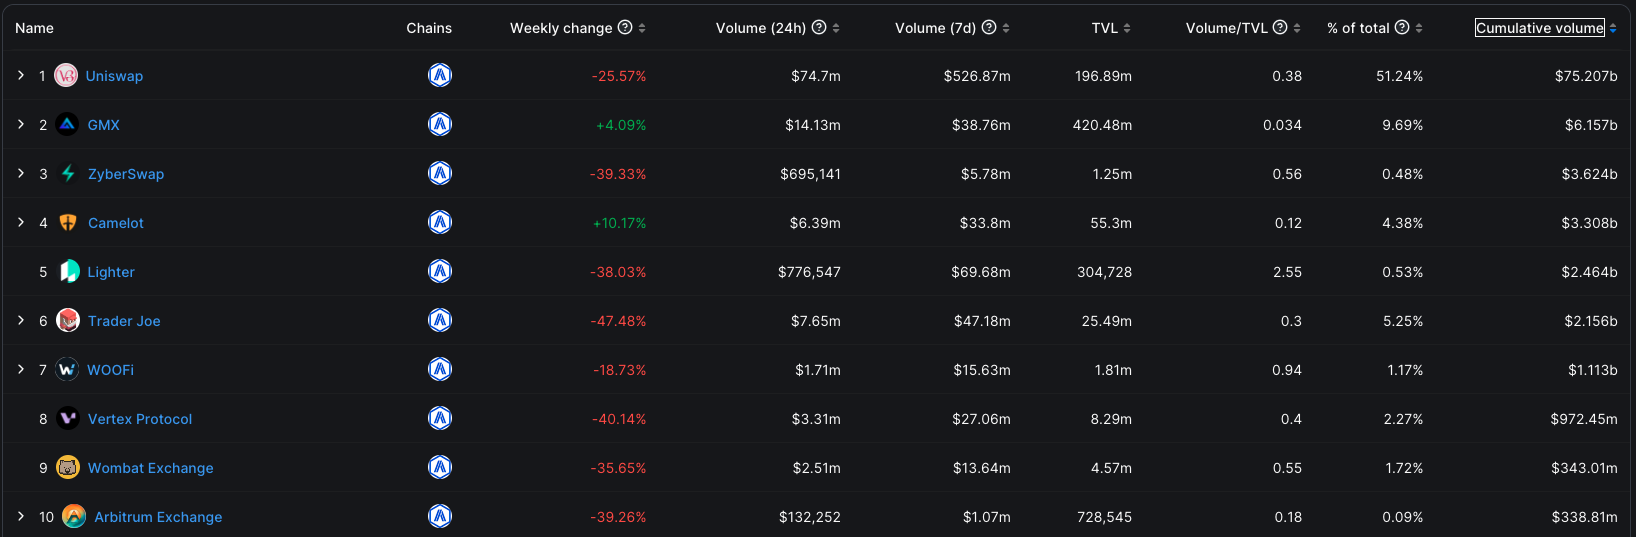Open the Uniswap protocol link
1636x537 pixels.
point(114,76)
